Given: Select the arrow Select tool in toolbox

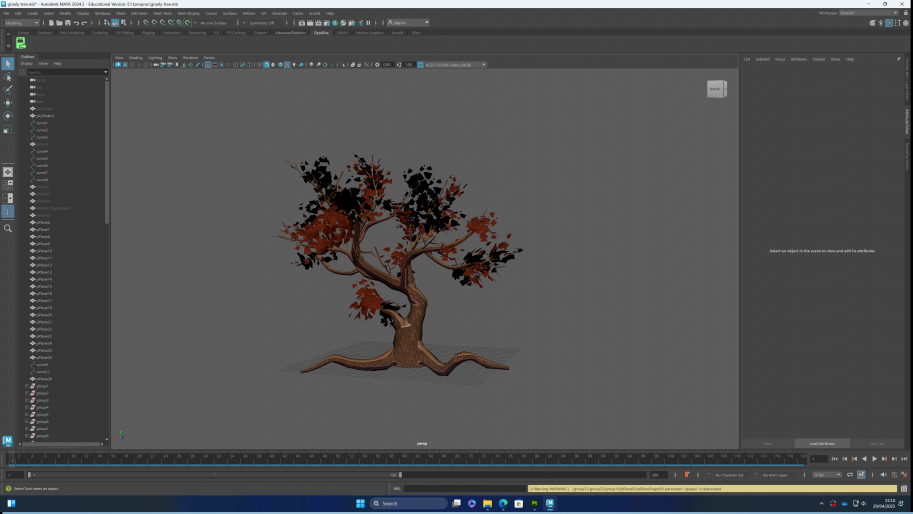Looking at the screenshot, I should tap(8, 64).
